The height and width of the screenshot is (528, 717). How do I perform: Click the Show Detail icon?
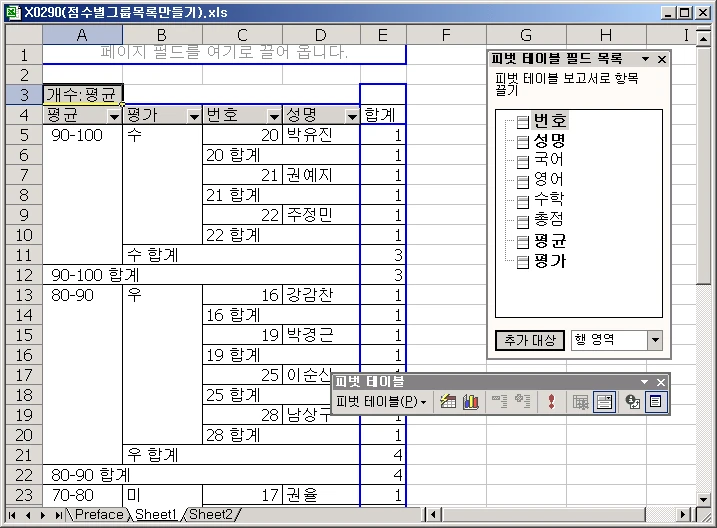point(523,402)
